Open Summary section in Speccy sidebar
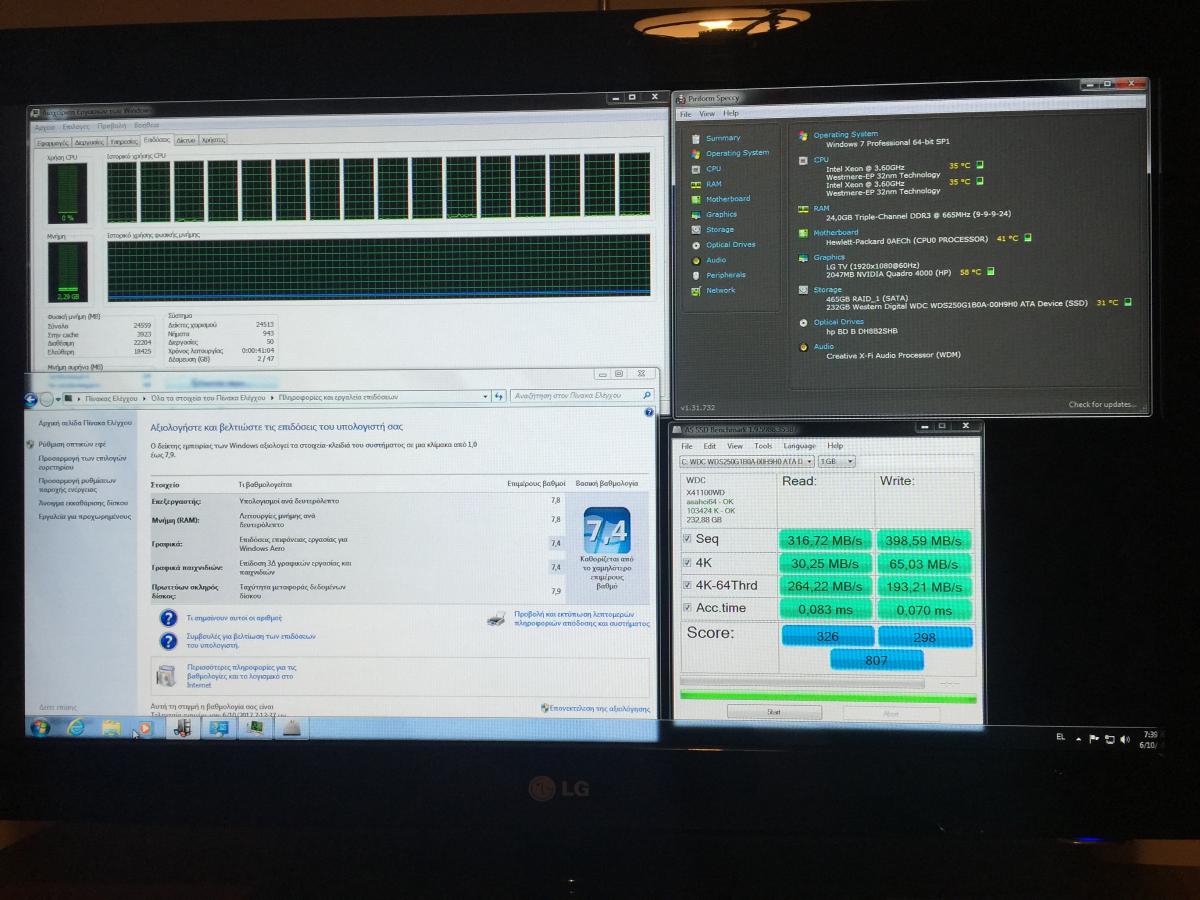 (722, 138)
